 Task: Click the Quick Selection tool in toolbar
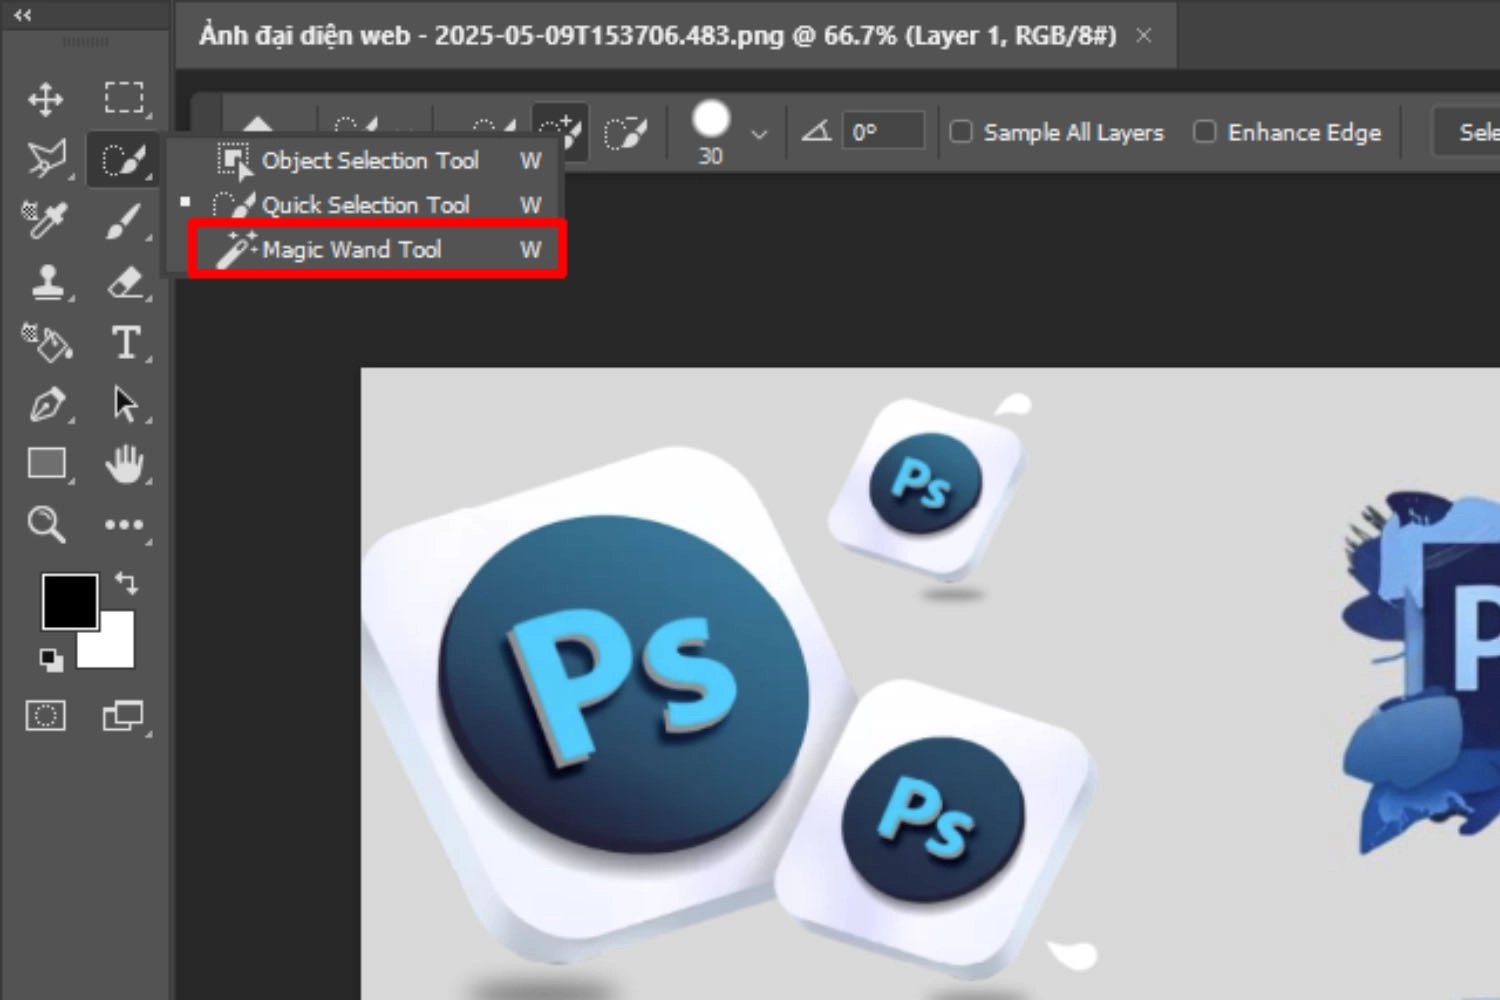(x=124, y=159)
